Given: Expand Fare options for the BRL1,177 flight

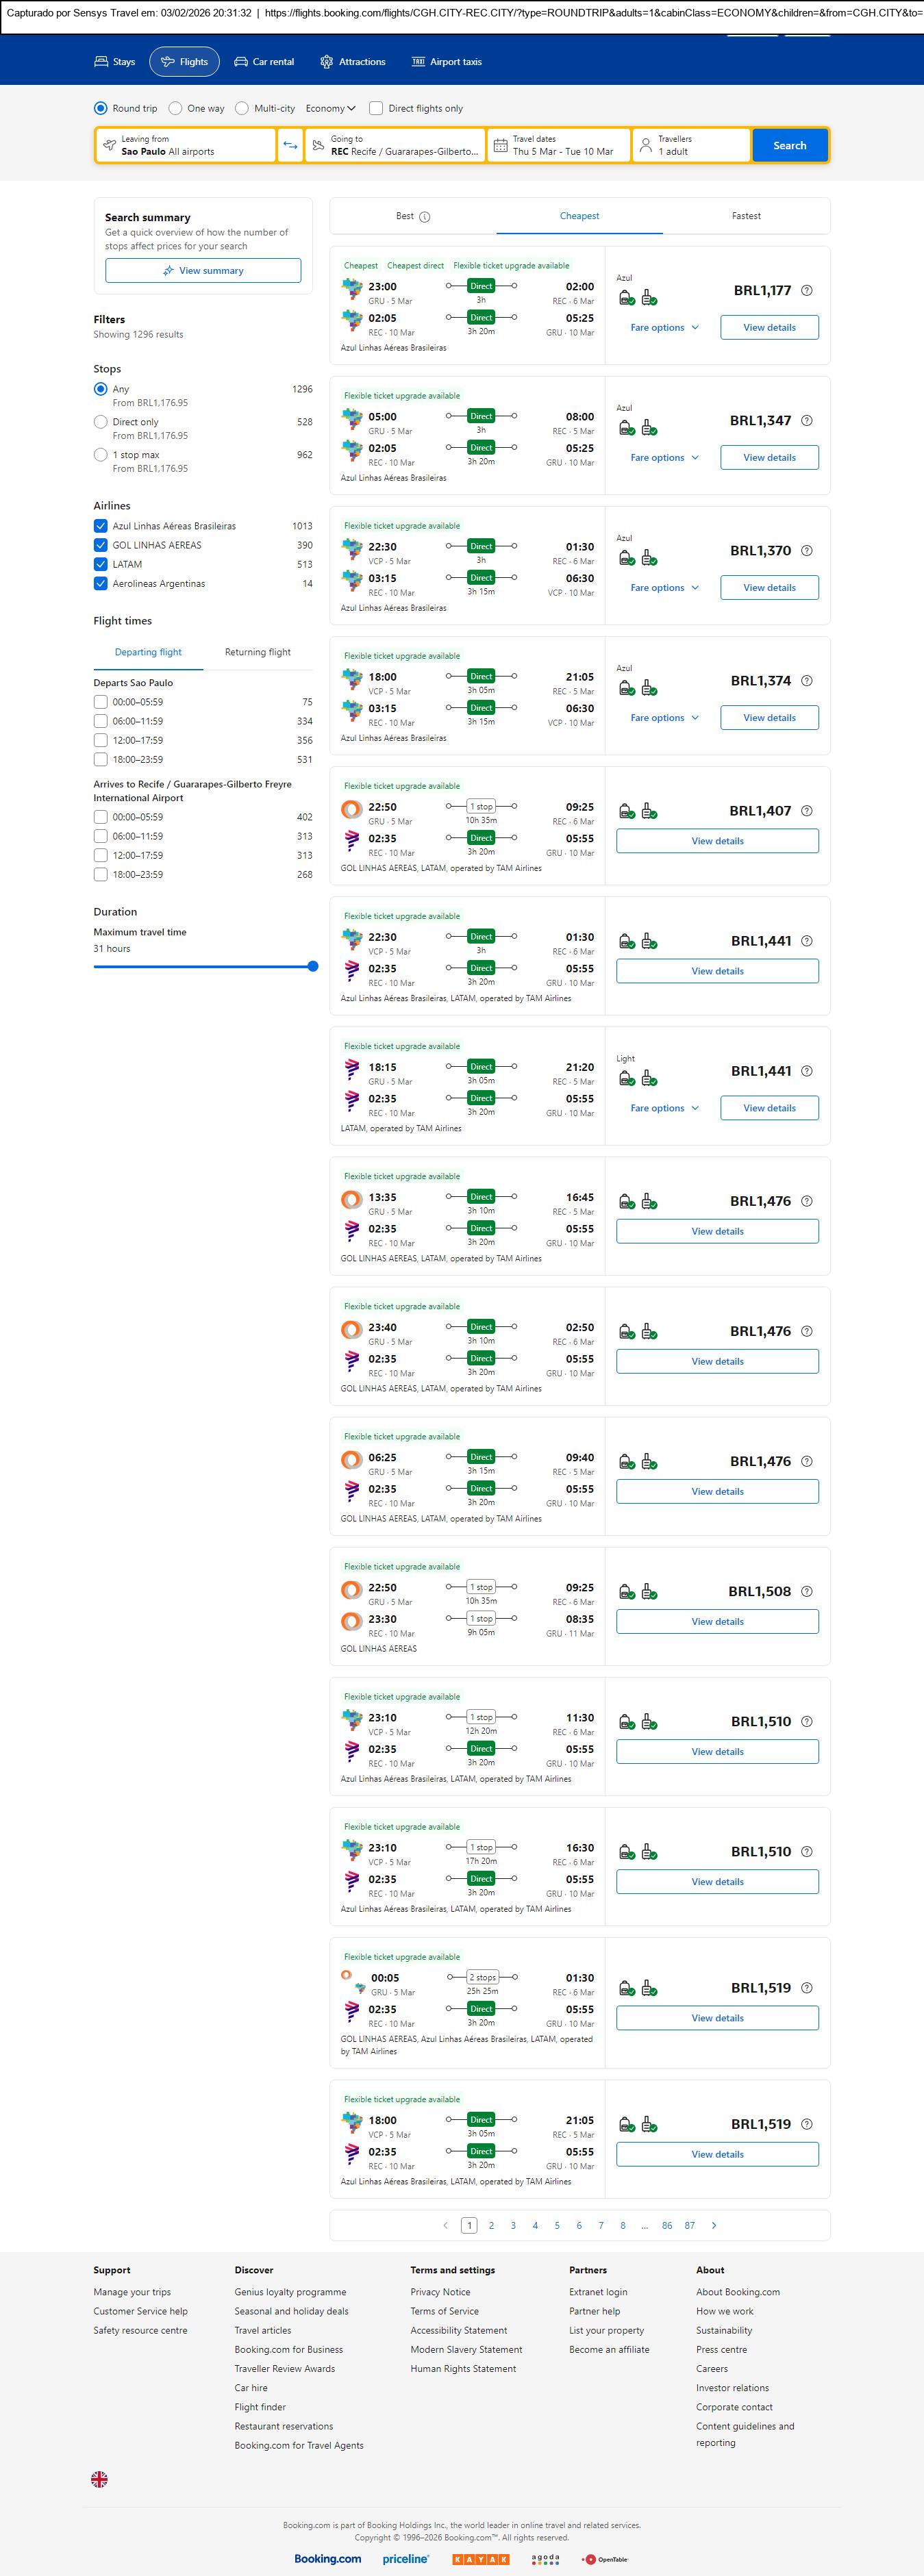Looking at the screenshot, I should pos(664,328).
